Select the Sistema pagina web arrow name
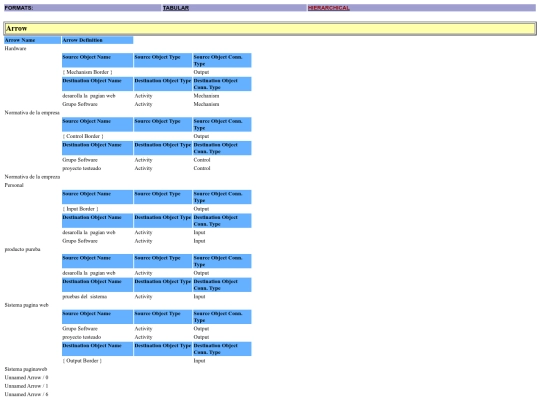Image resolution: width=540 pixels, height=405 pixels. 27,305
